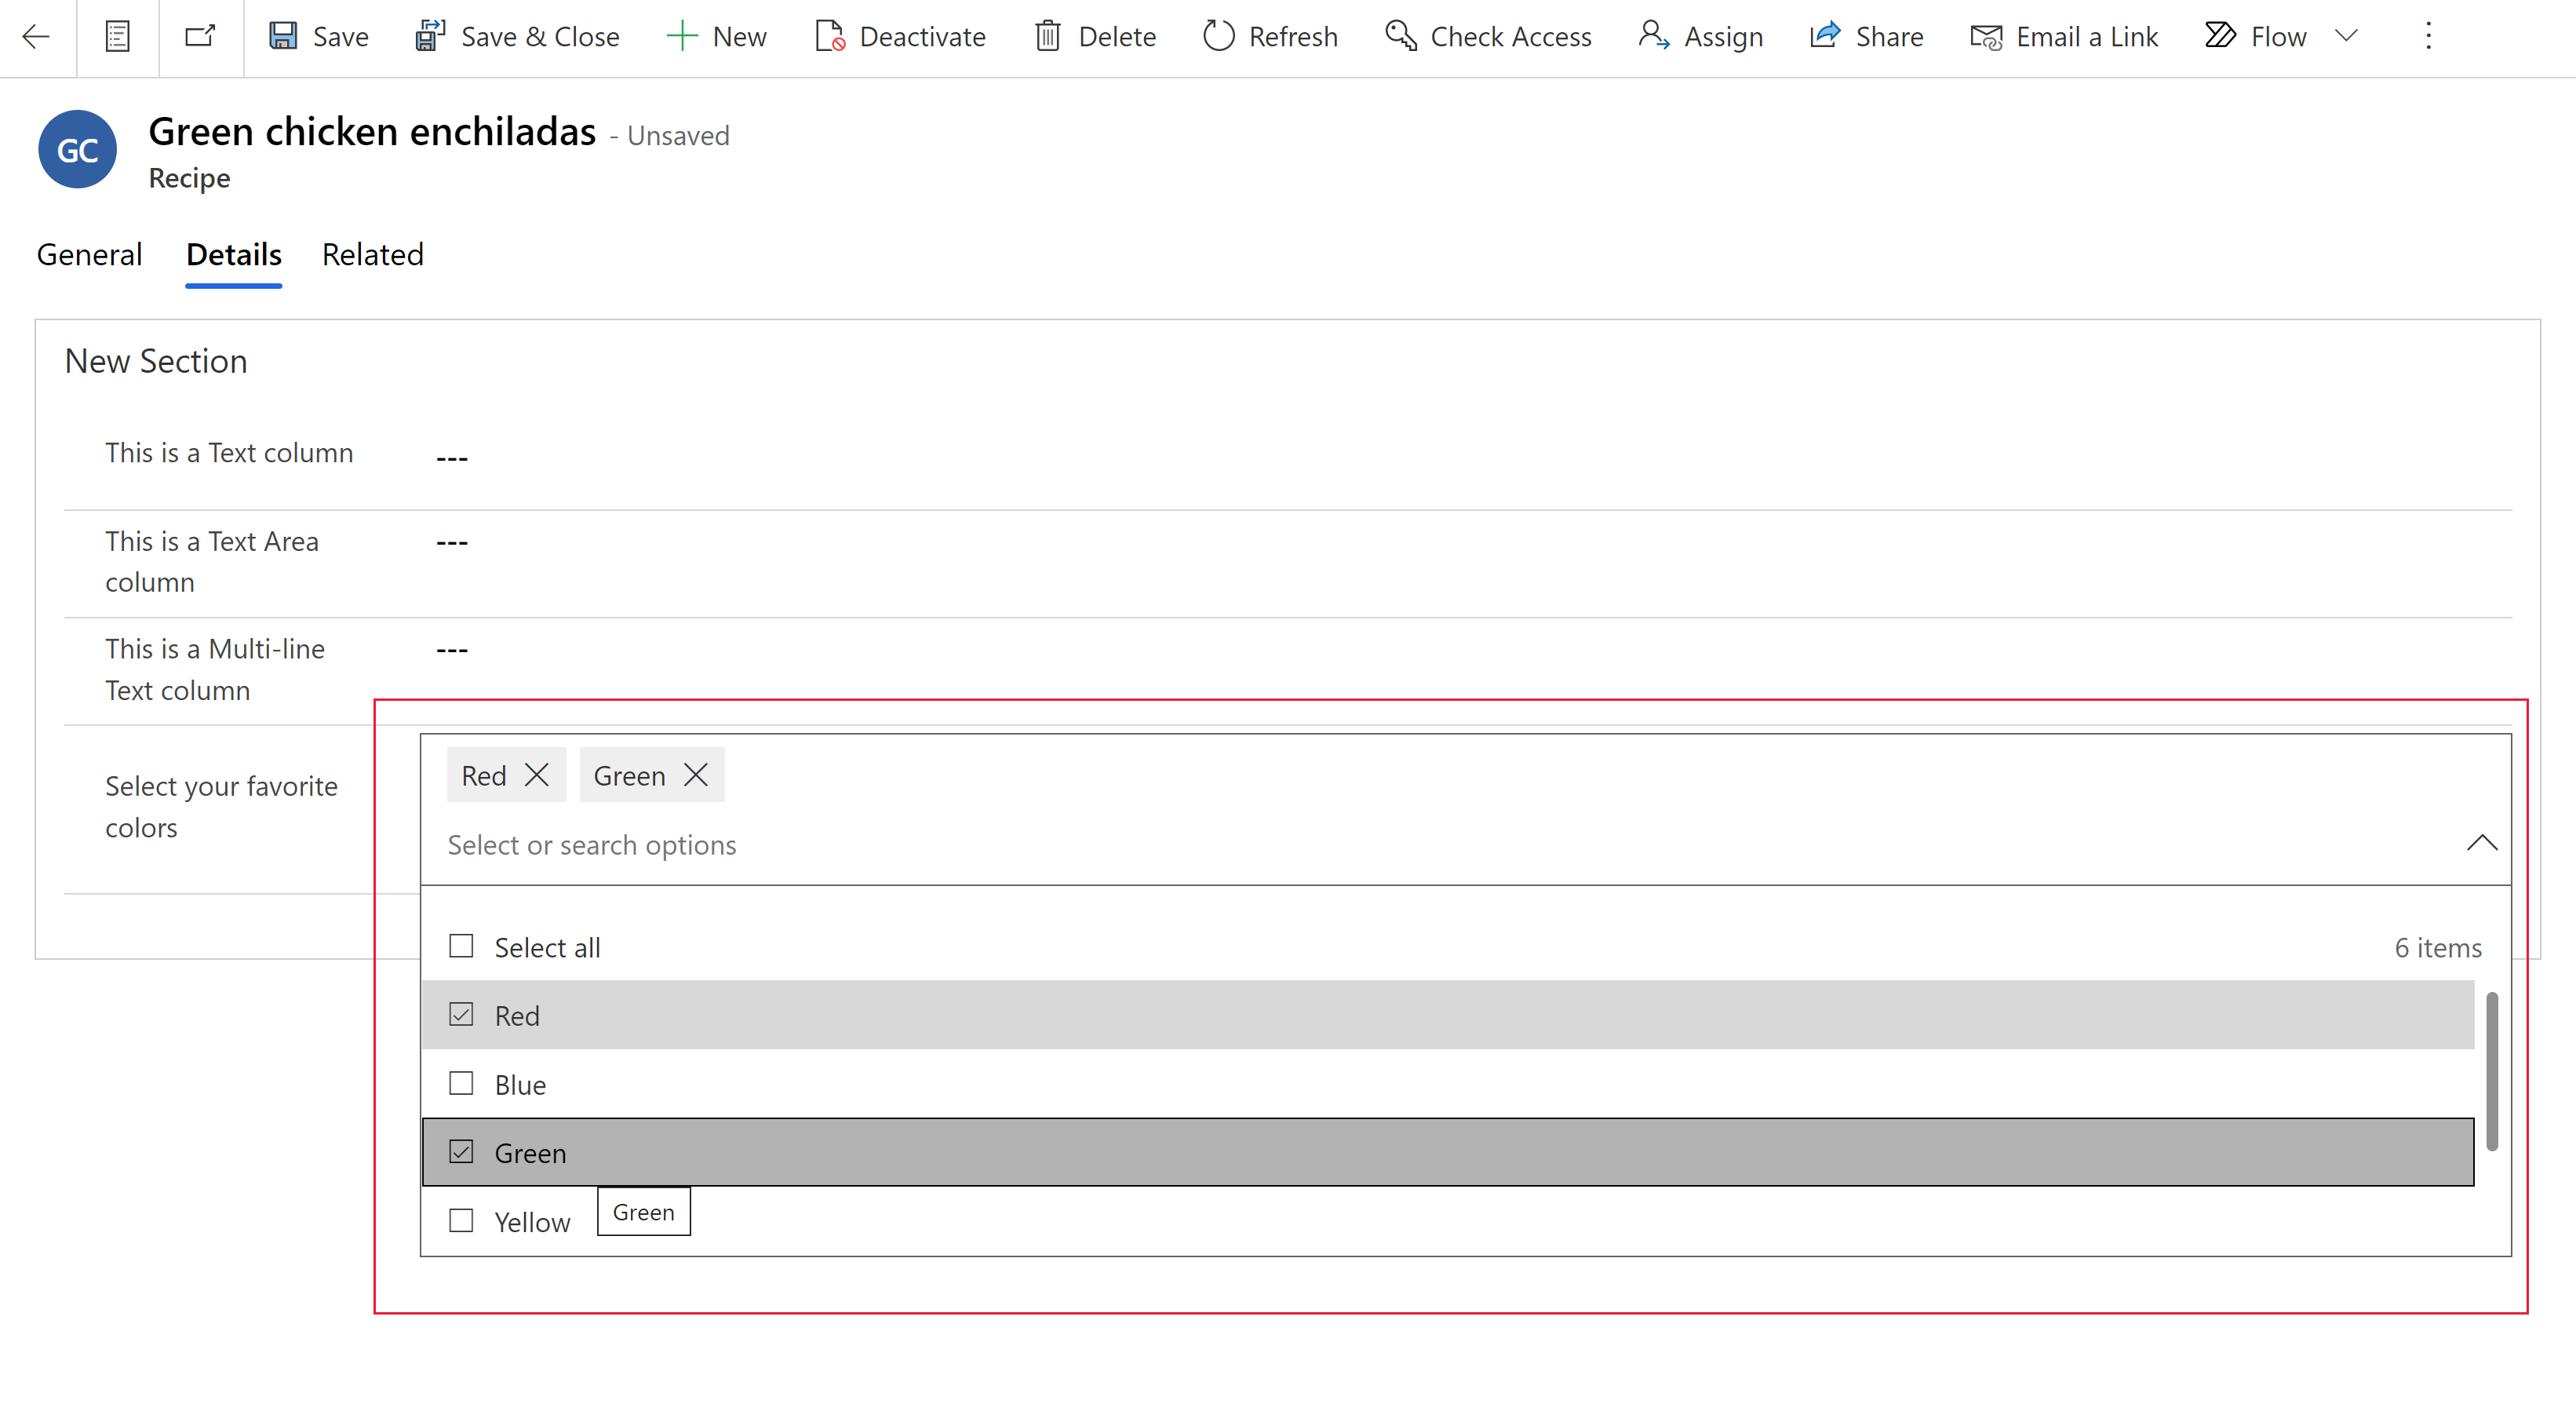Click the Save icon
The image size is (2576, 1415).
click(284, 35)
